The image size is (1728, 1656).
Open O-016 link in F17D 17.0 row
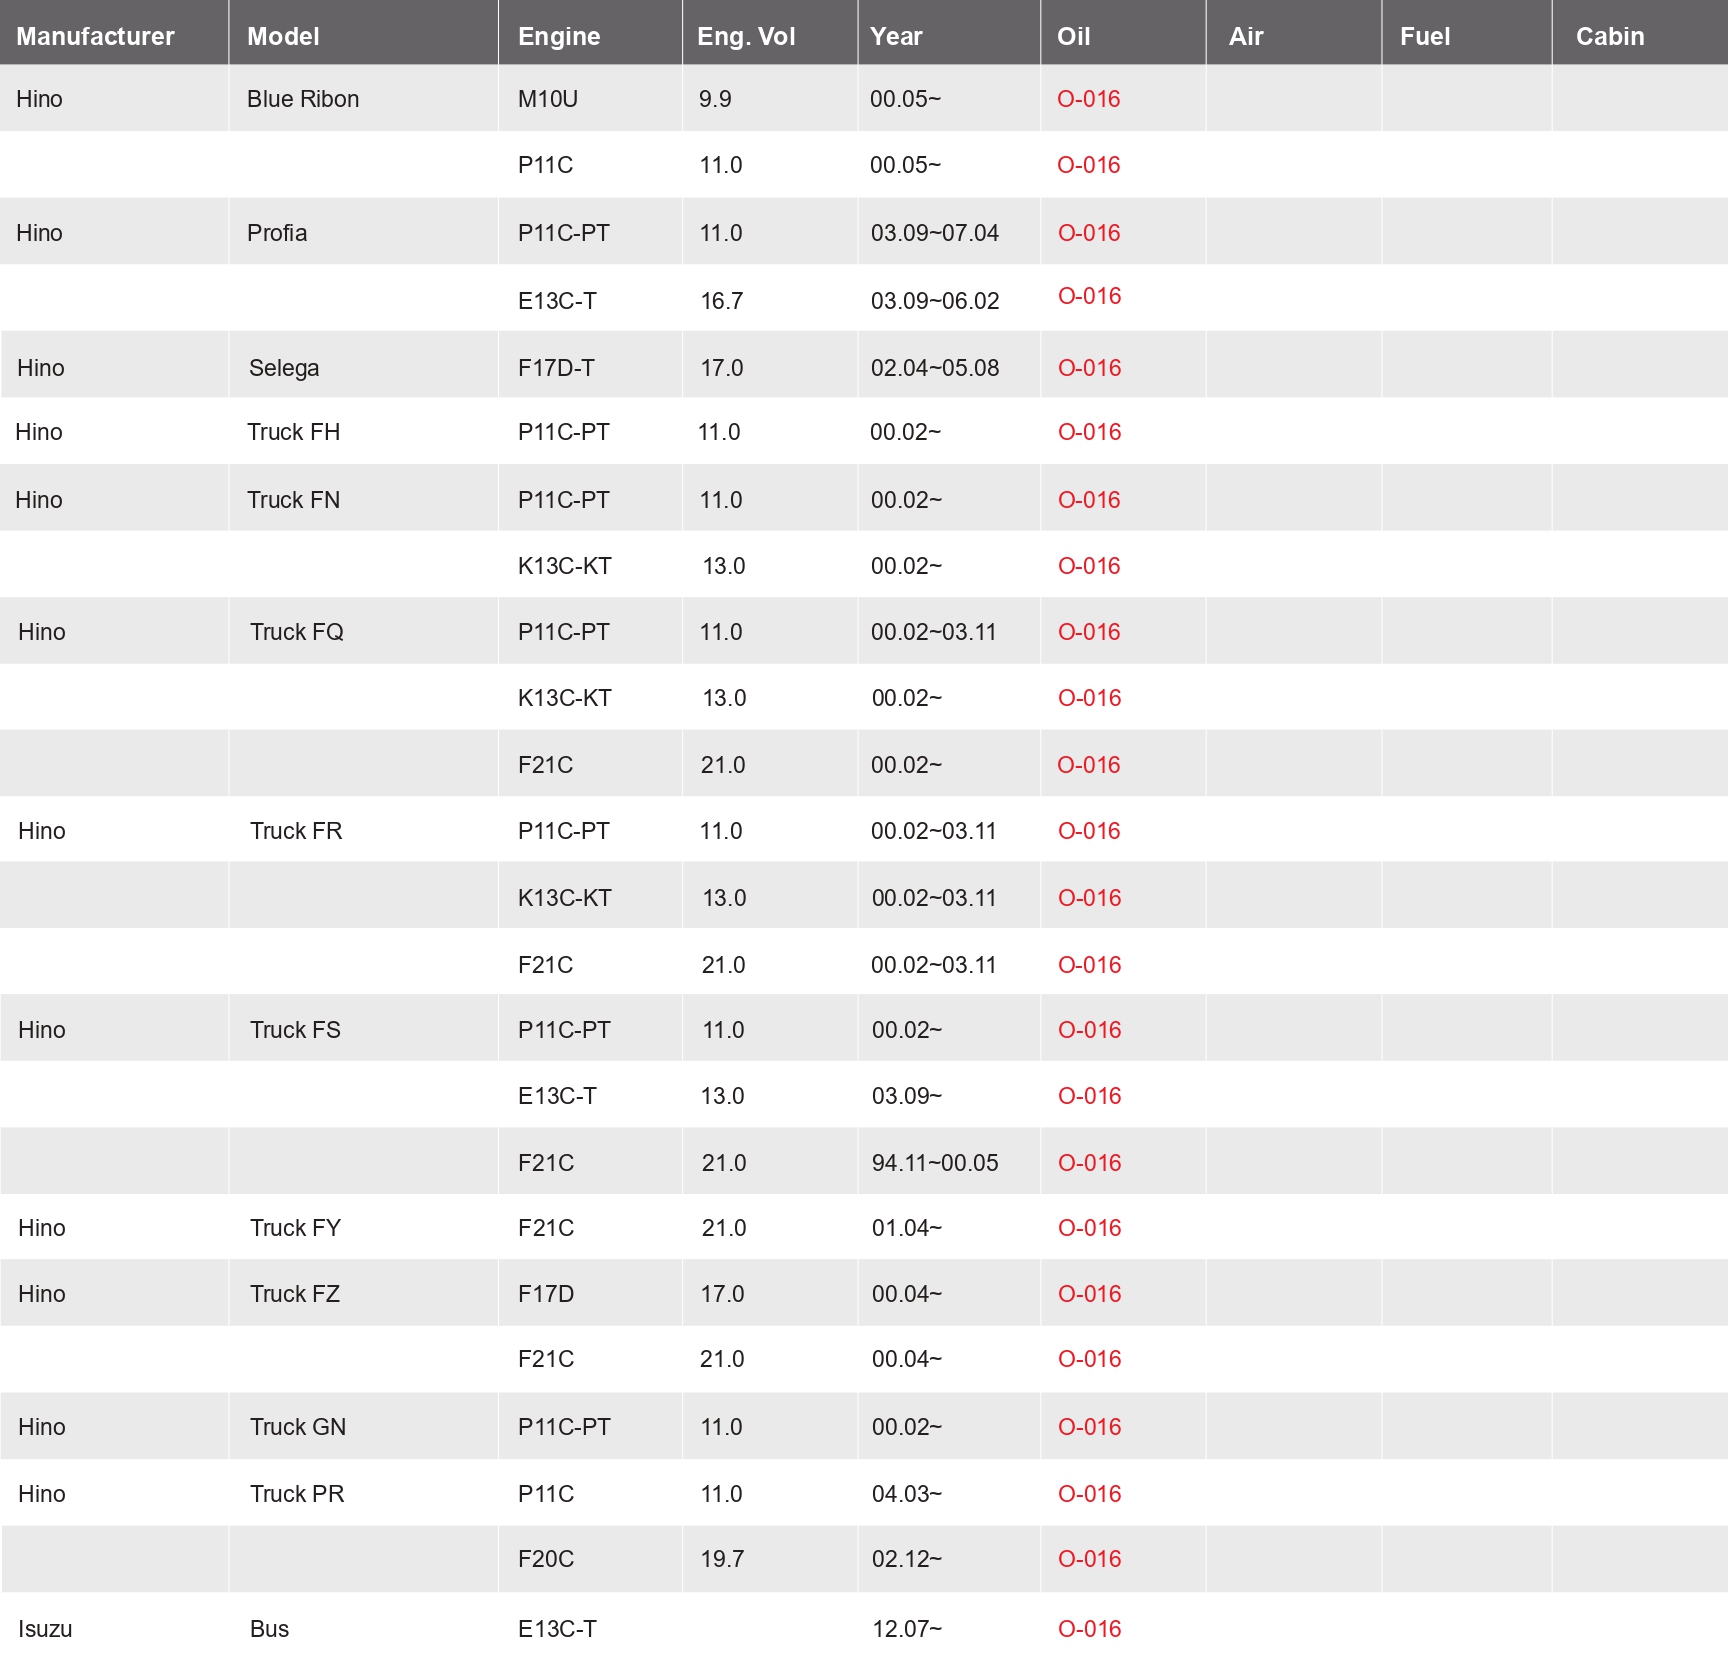click(x=1089, y=1294)
